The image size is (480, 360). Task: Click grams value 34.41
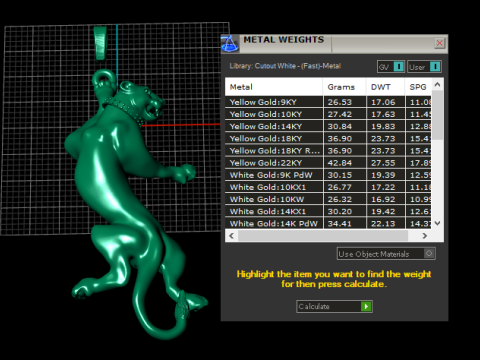coord(339,224)
